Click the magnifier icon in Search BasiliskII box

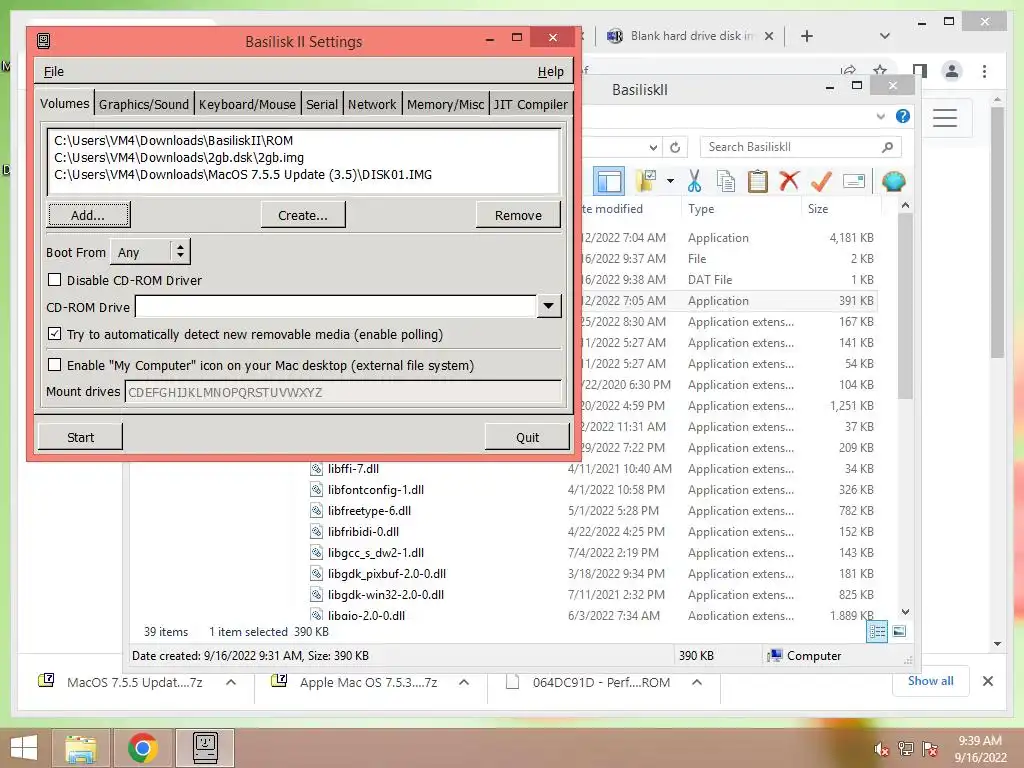pos(887,147)
